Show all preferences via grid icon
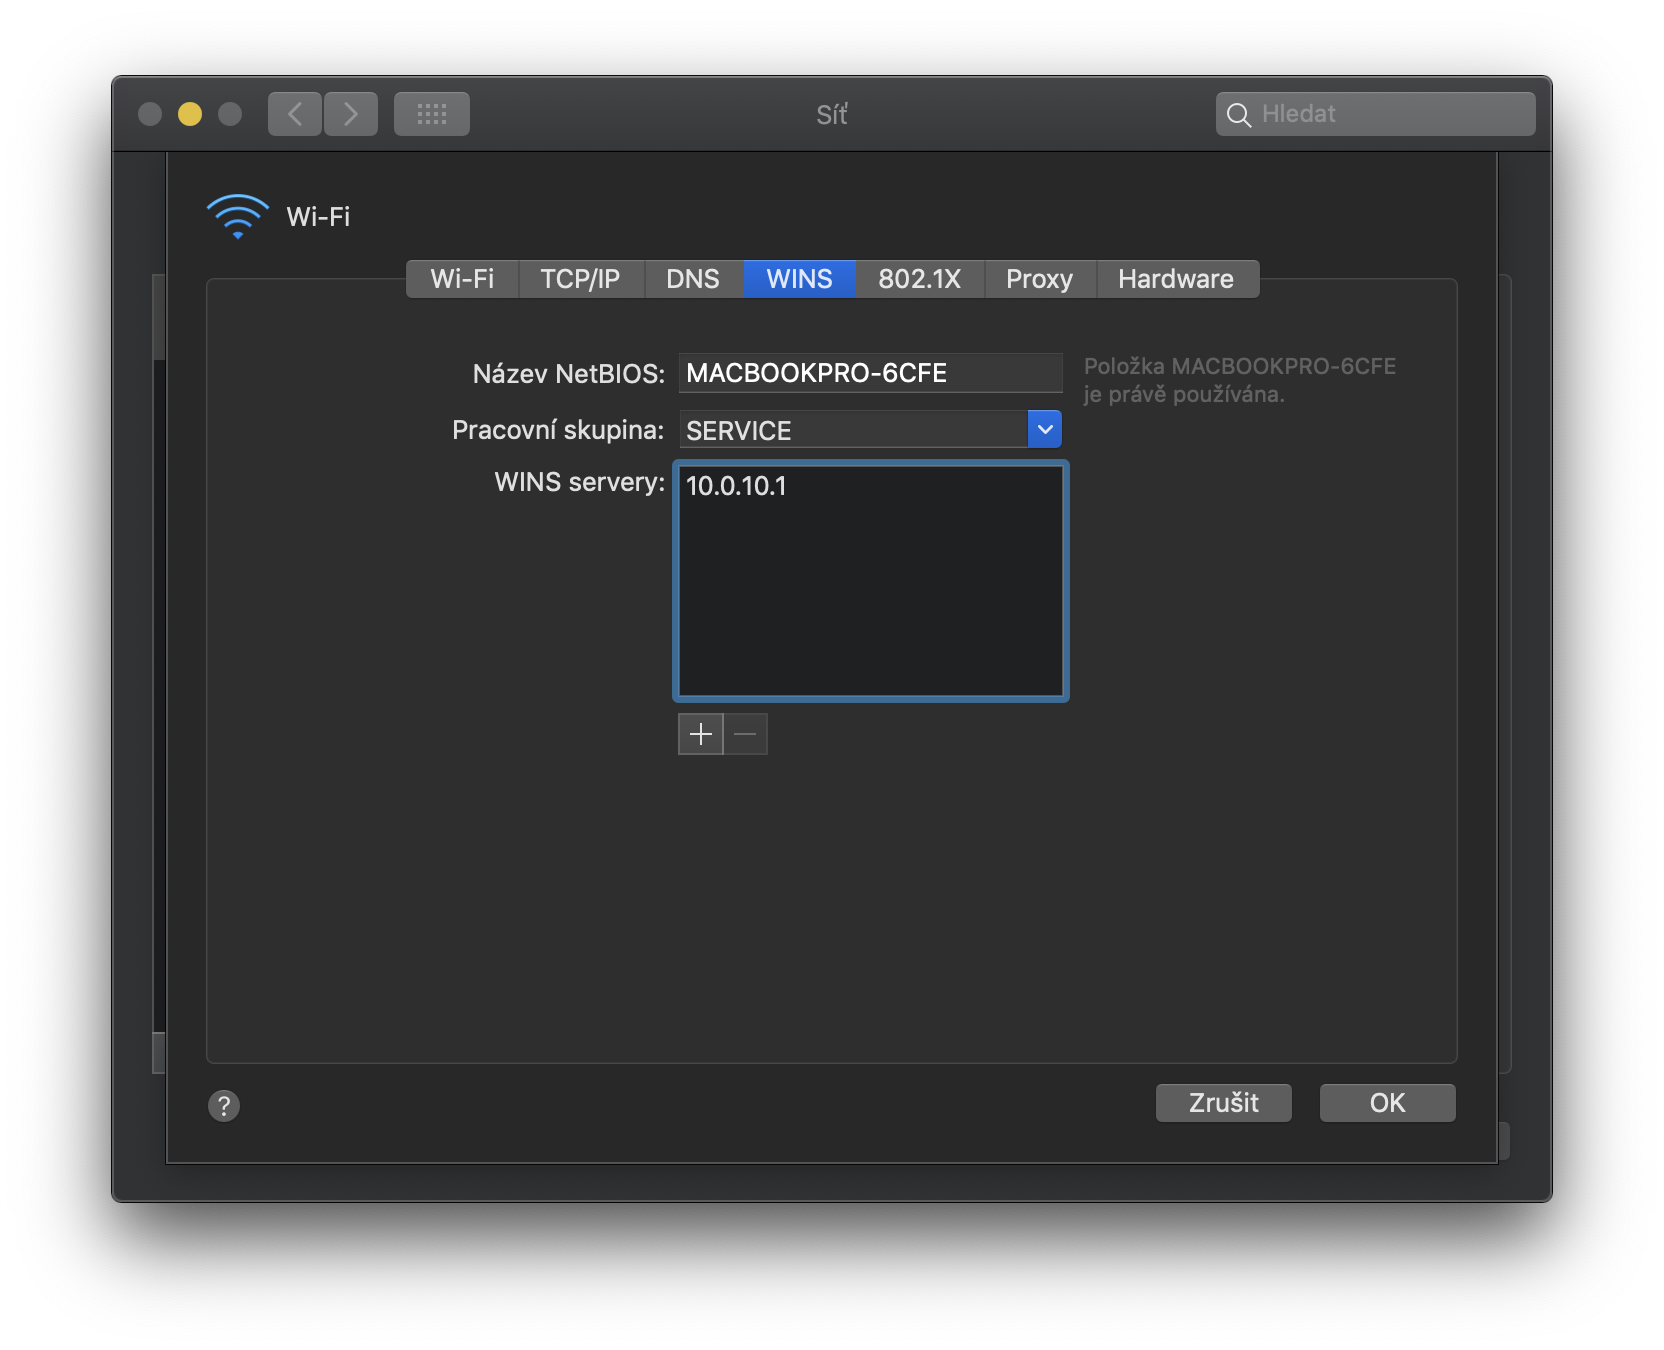The image size is (1664, 1350). [432, 114]
